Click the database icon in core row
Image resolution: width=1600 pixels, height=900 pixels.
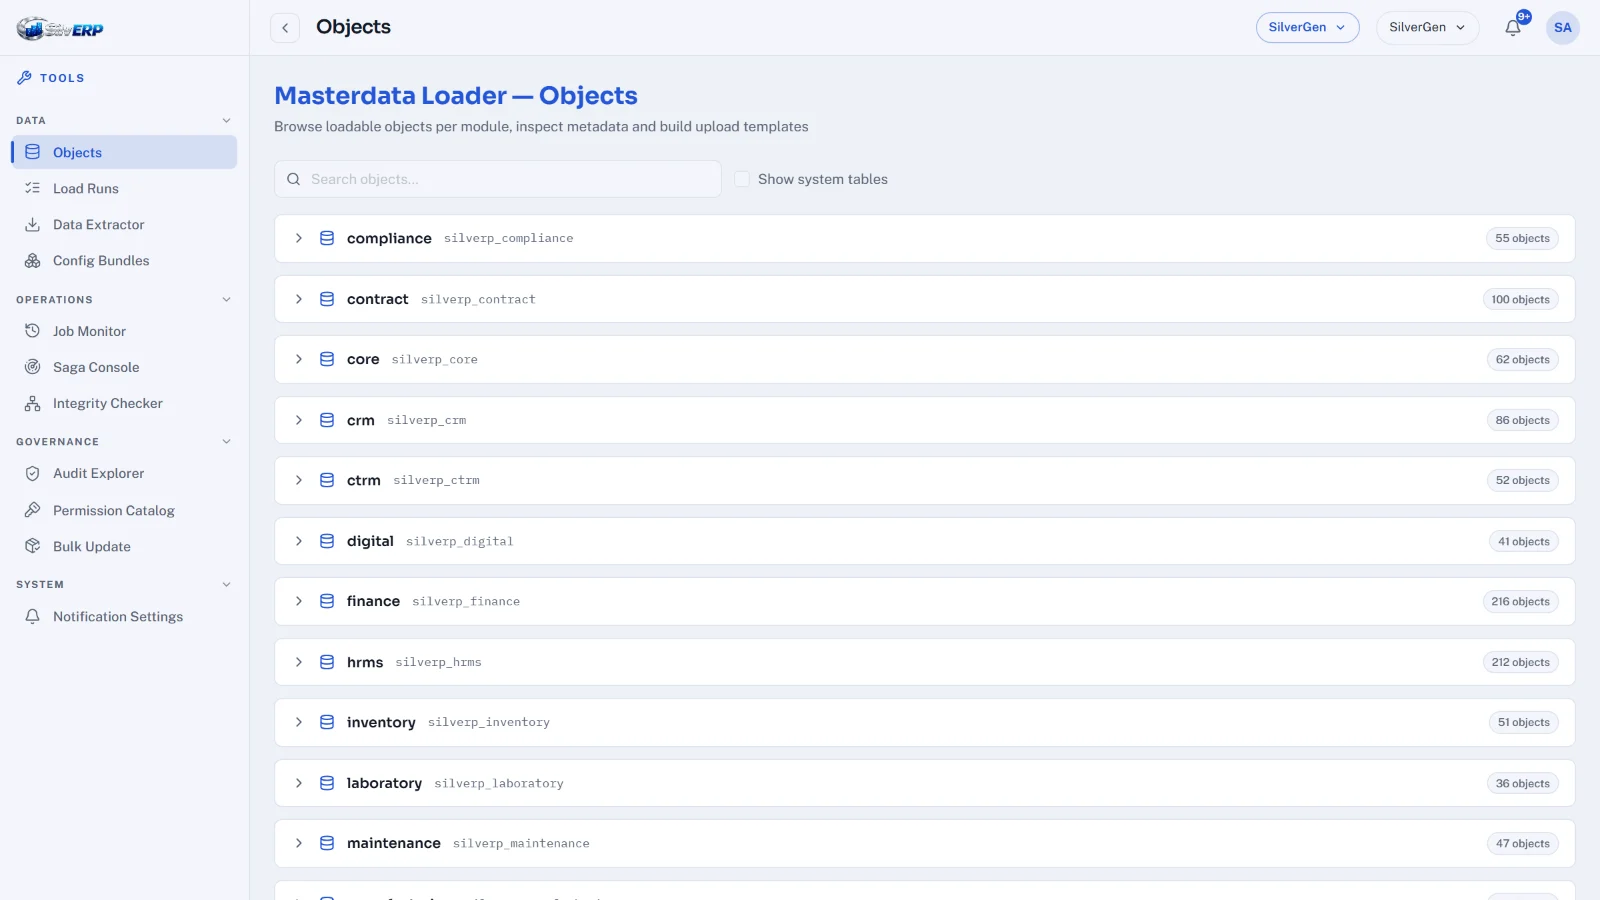coord(327,359)
